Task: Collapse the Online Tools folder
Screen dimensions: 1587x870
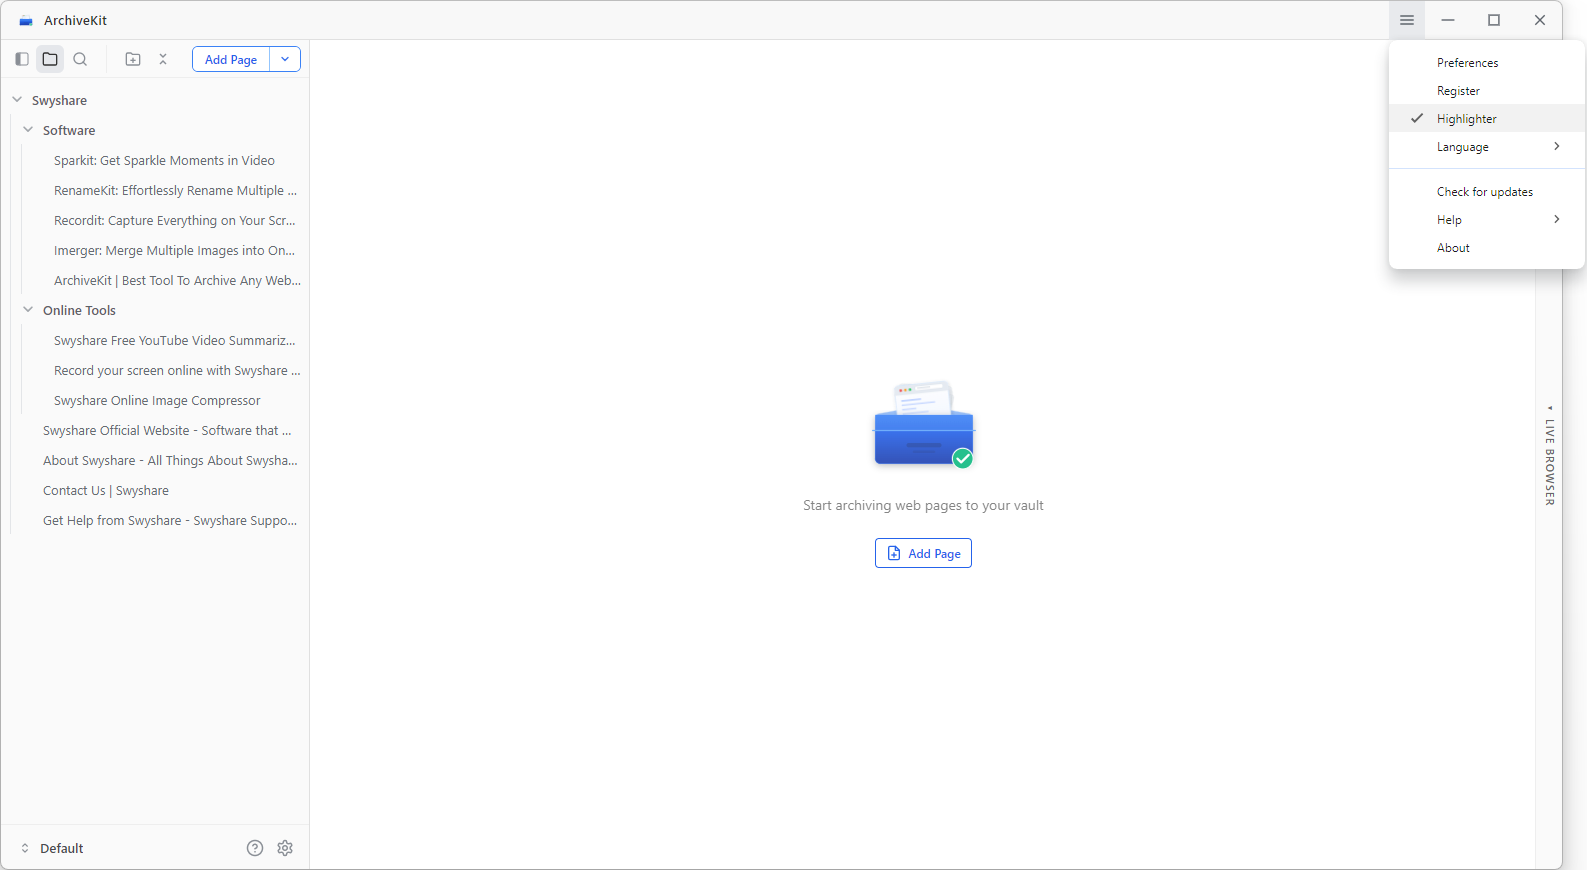Action: (x=28, y=310)
